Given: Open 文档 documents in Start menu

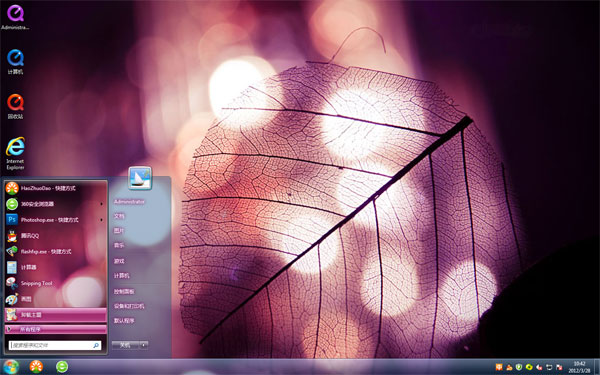Looking at the screenshot, I should pos(119,216).
